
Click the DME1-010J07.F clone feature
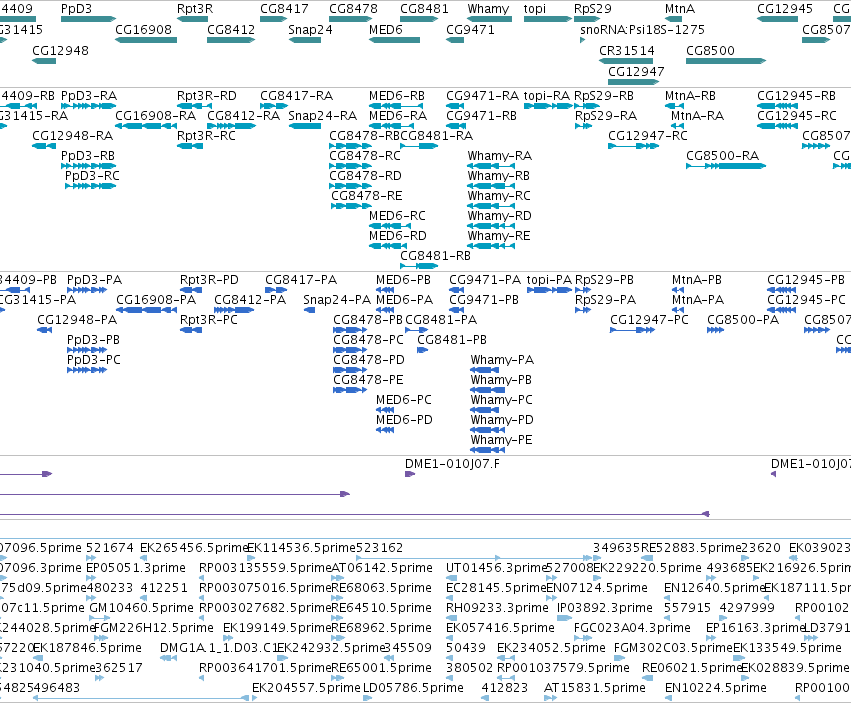410,474
